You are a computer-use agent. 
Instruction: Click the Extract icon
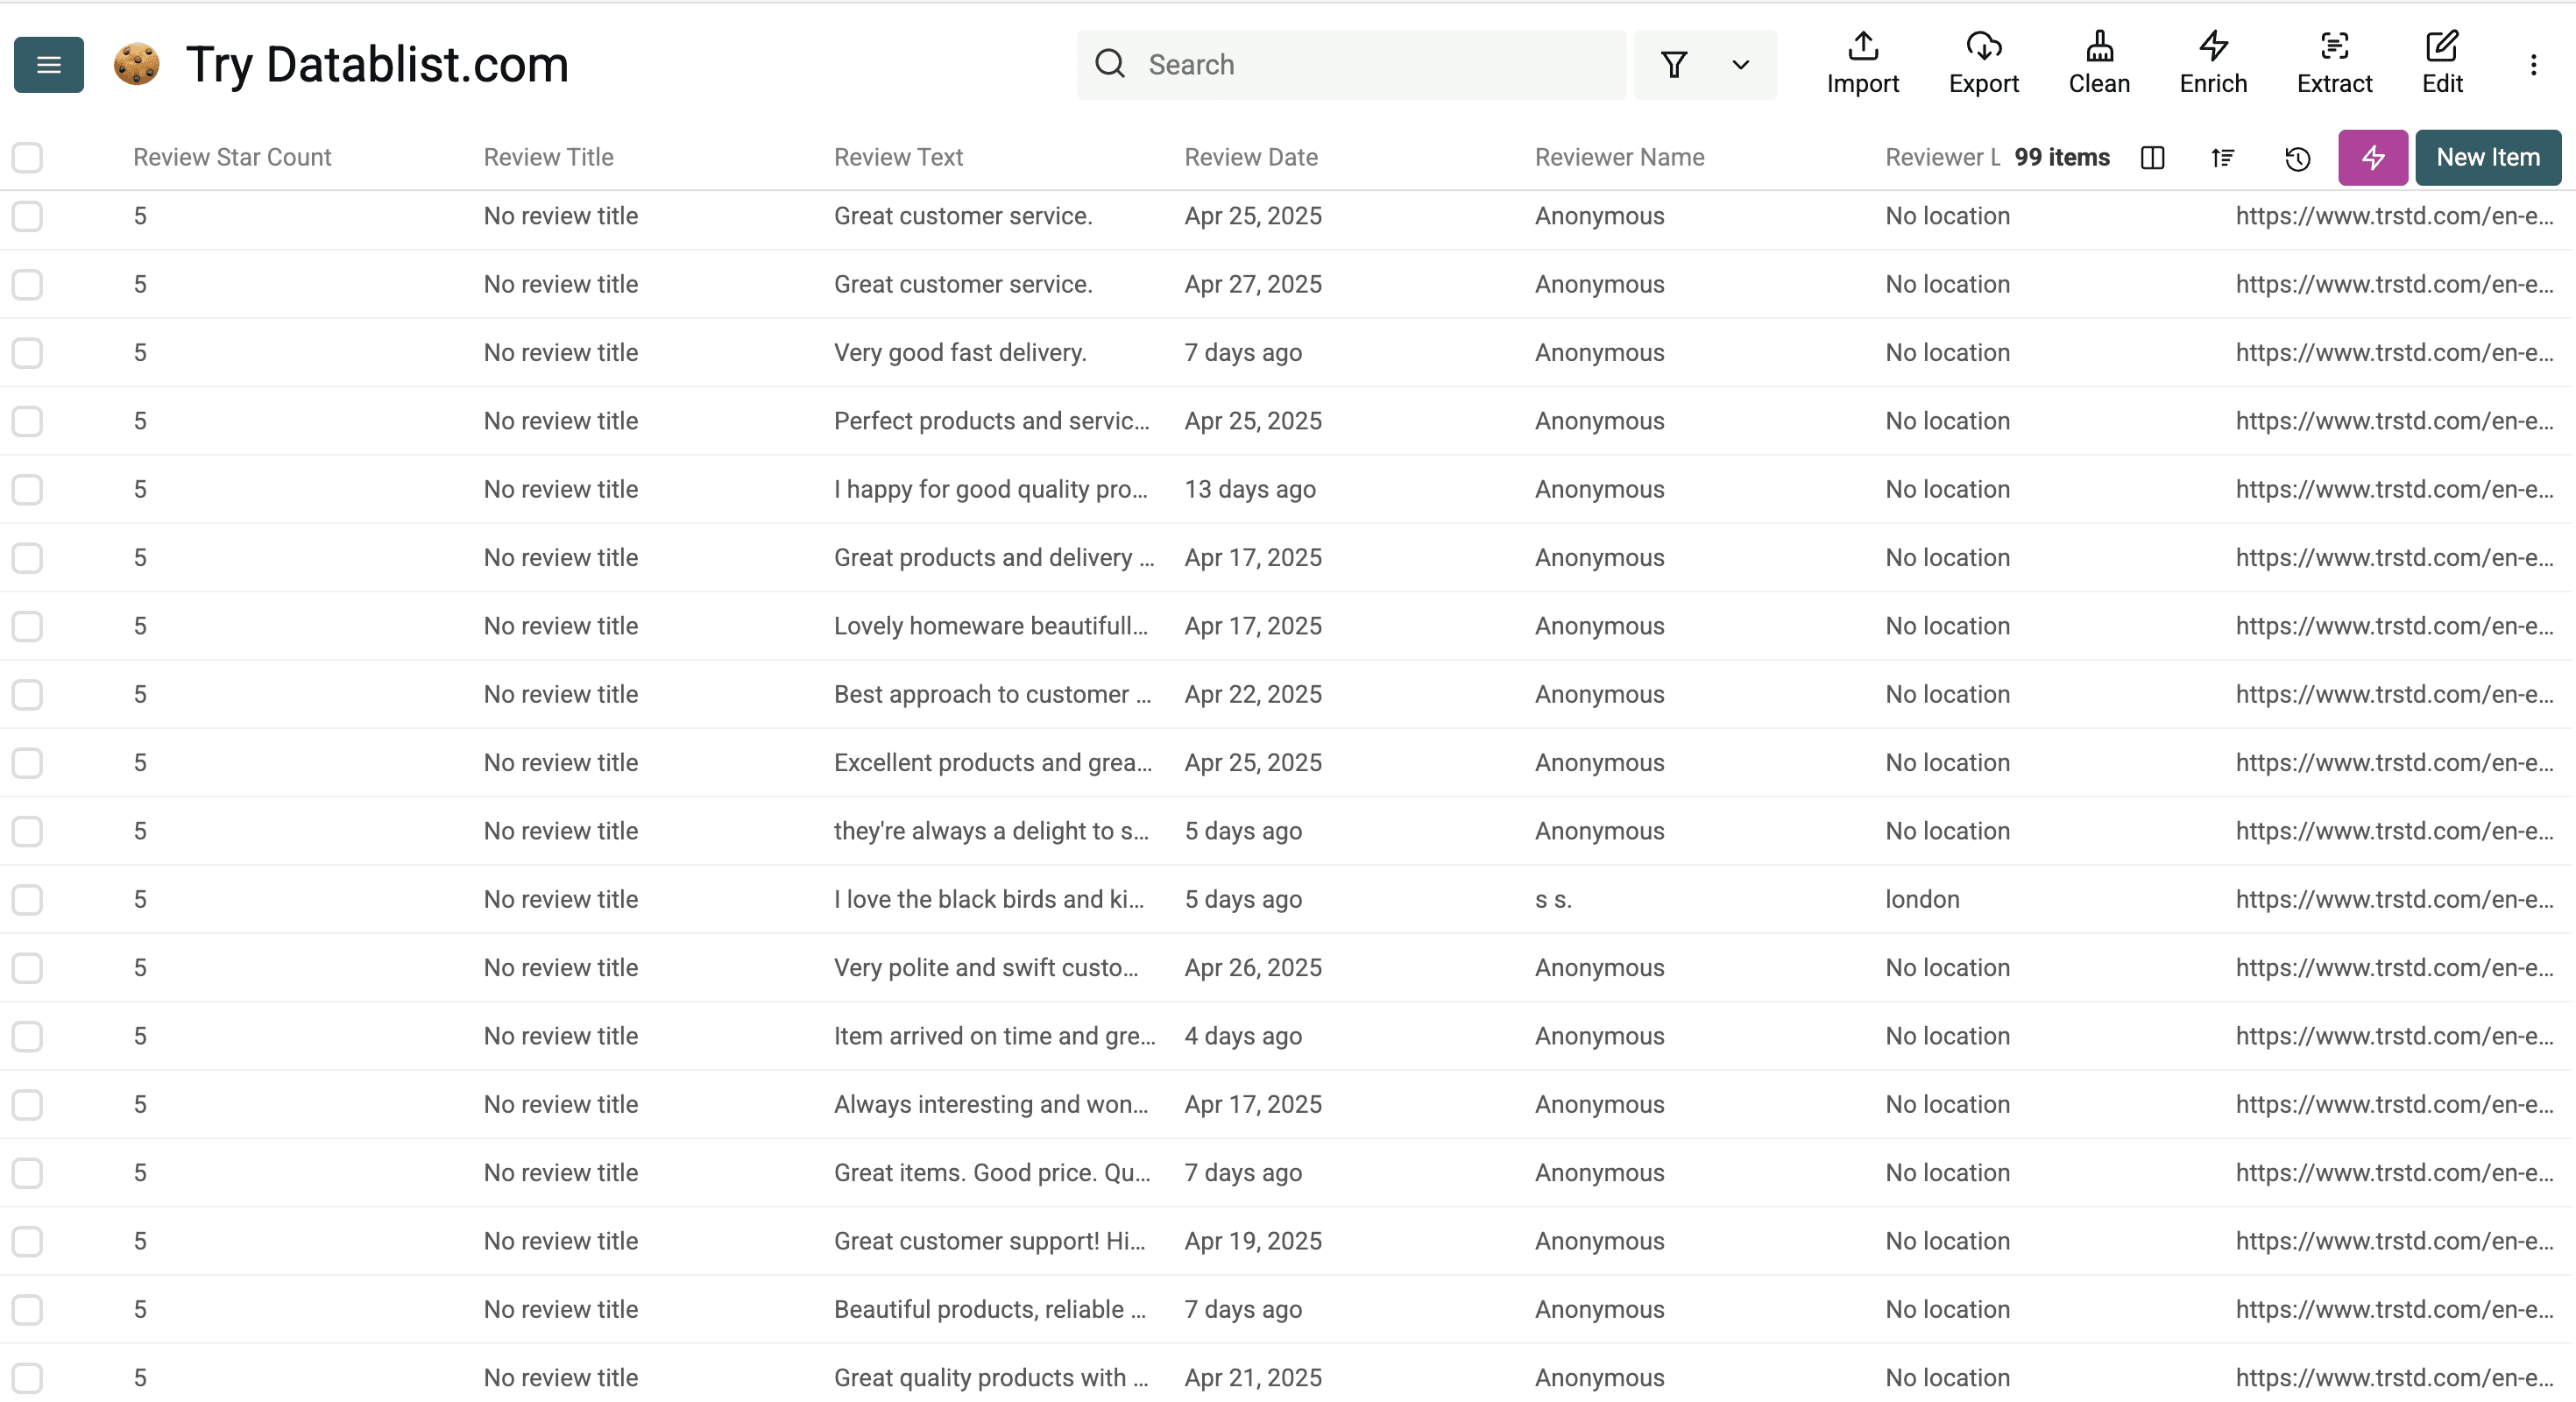click(2334, 62)
